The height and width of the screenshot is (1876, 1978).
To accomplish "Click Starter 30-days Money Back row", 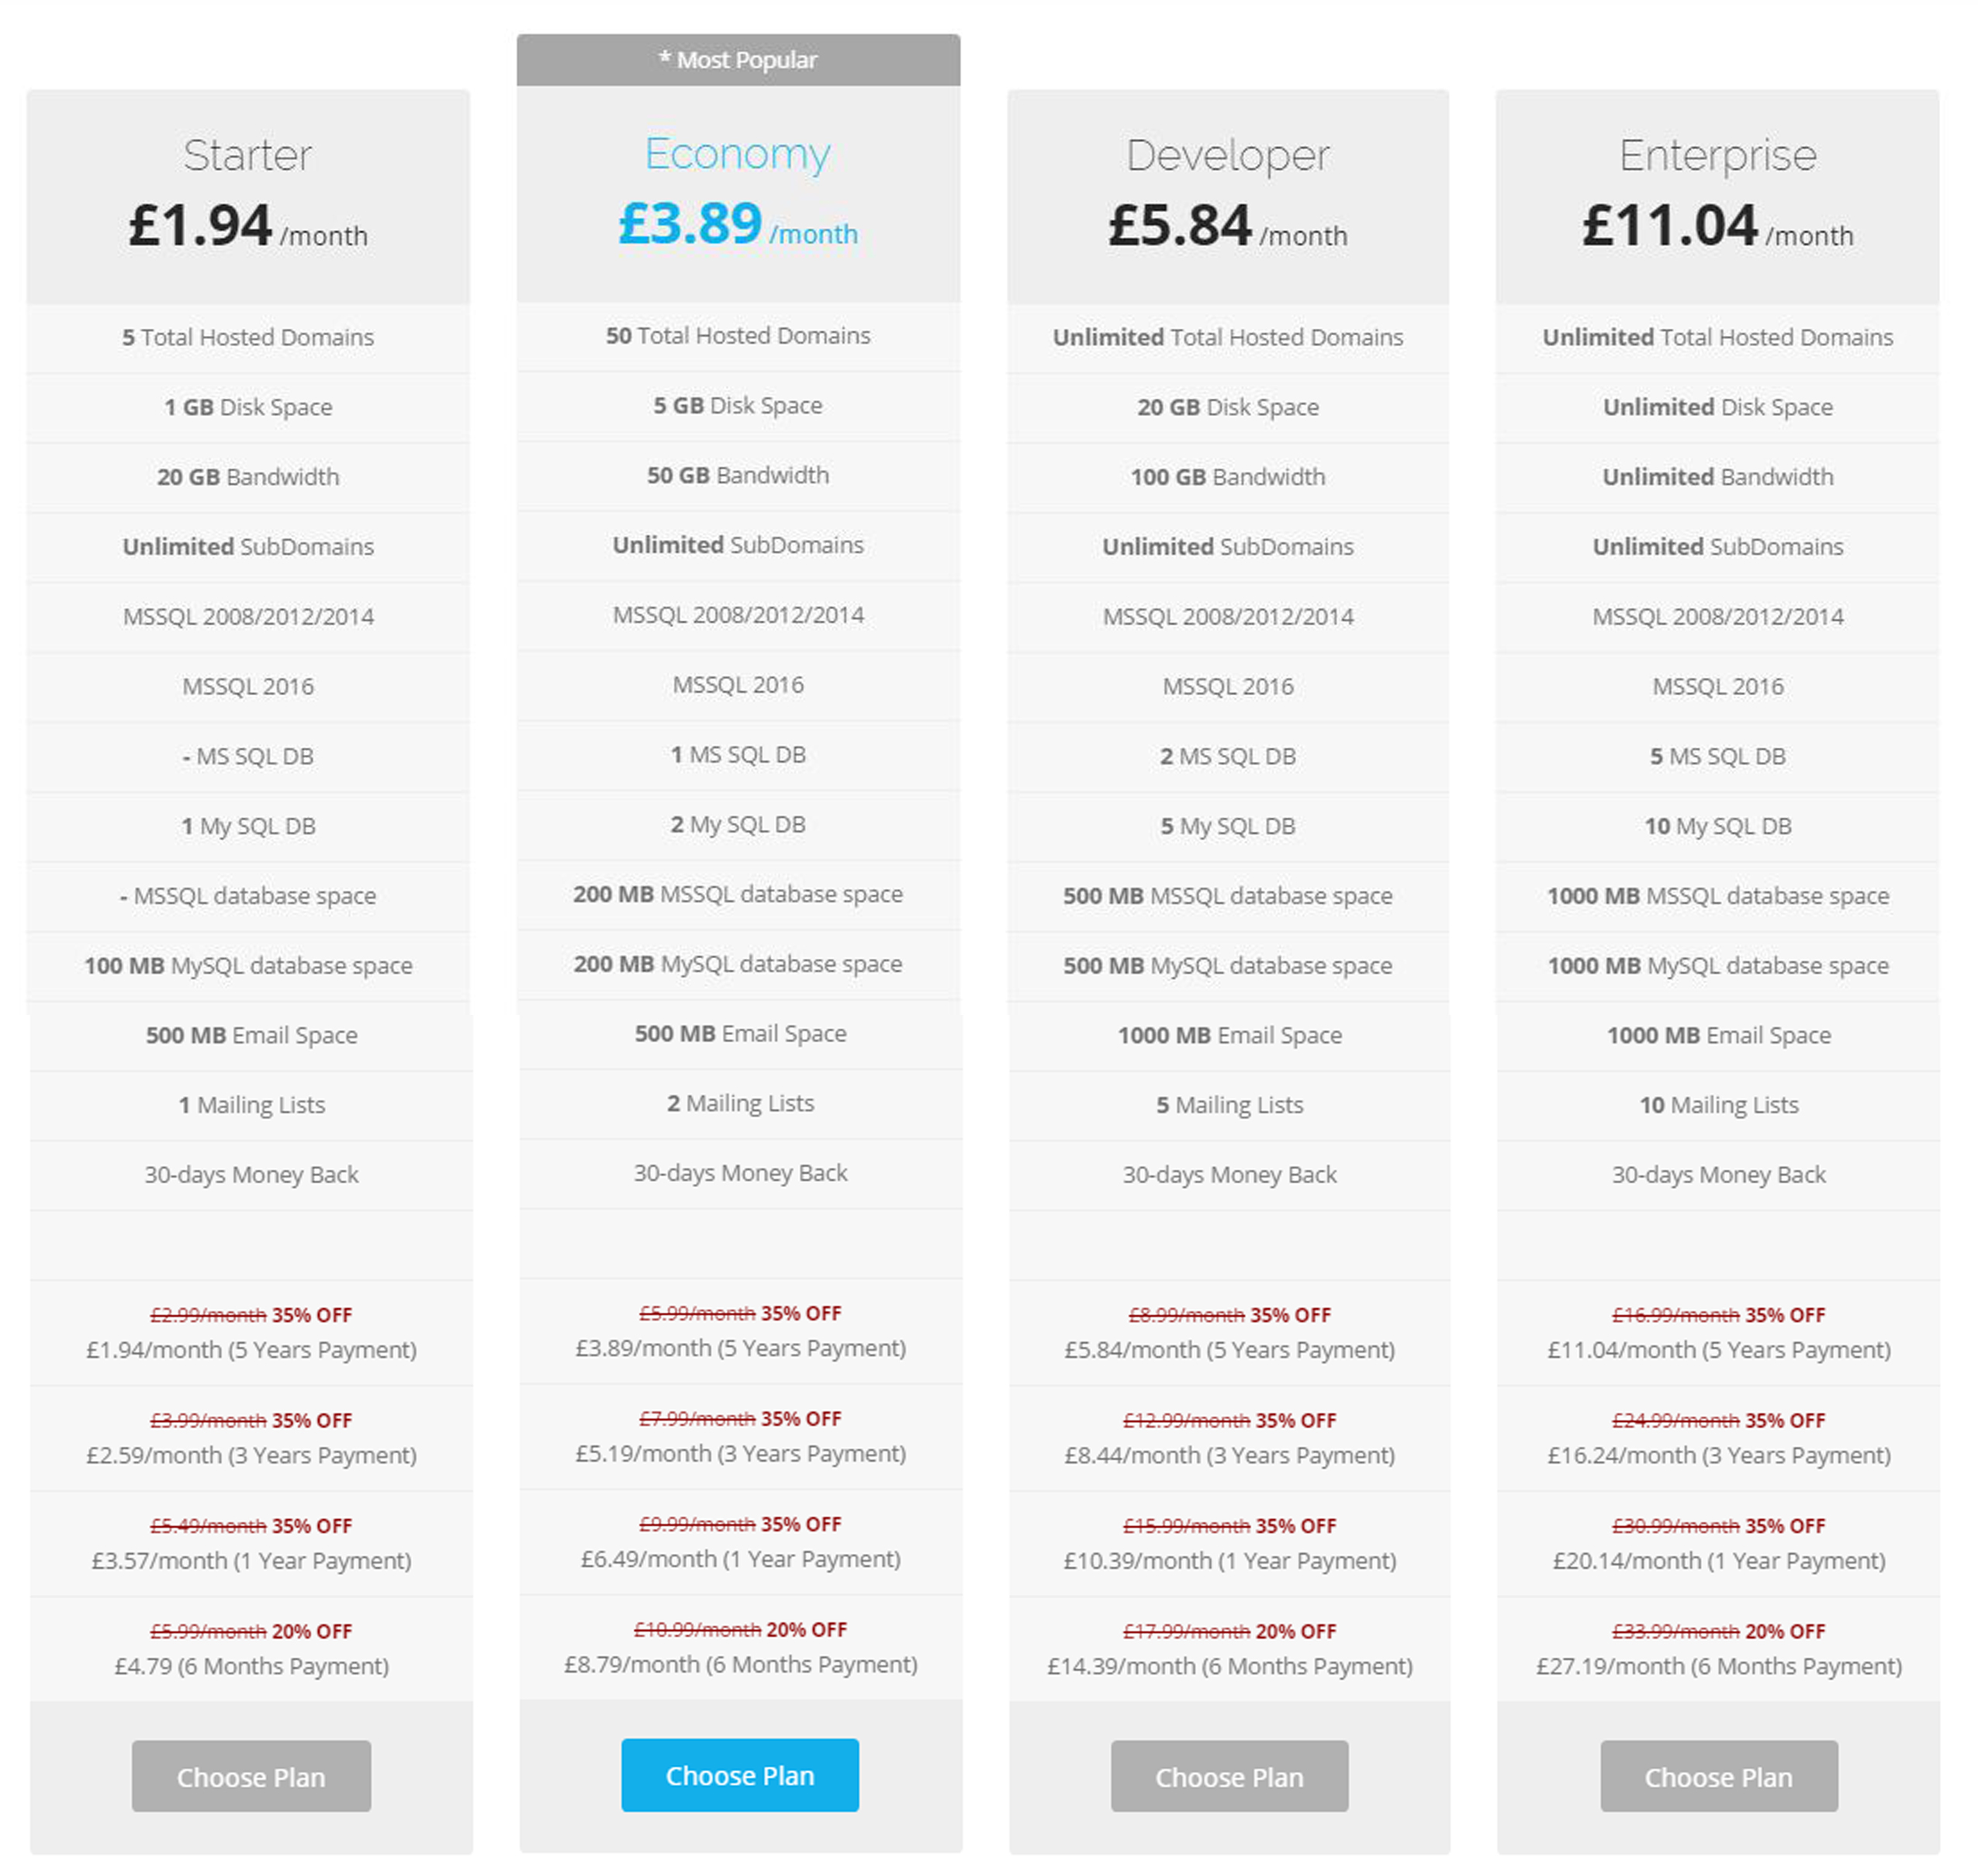I will click(251, 1175).
